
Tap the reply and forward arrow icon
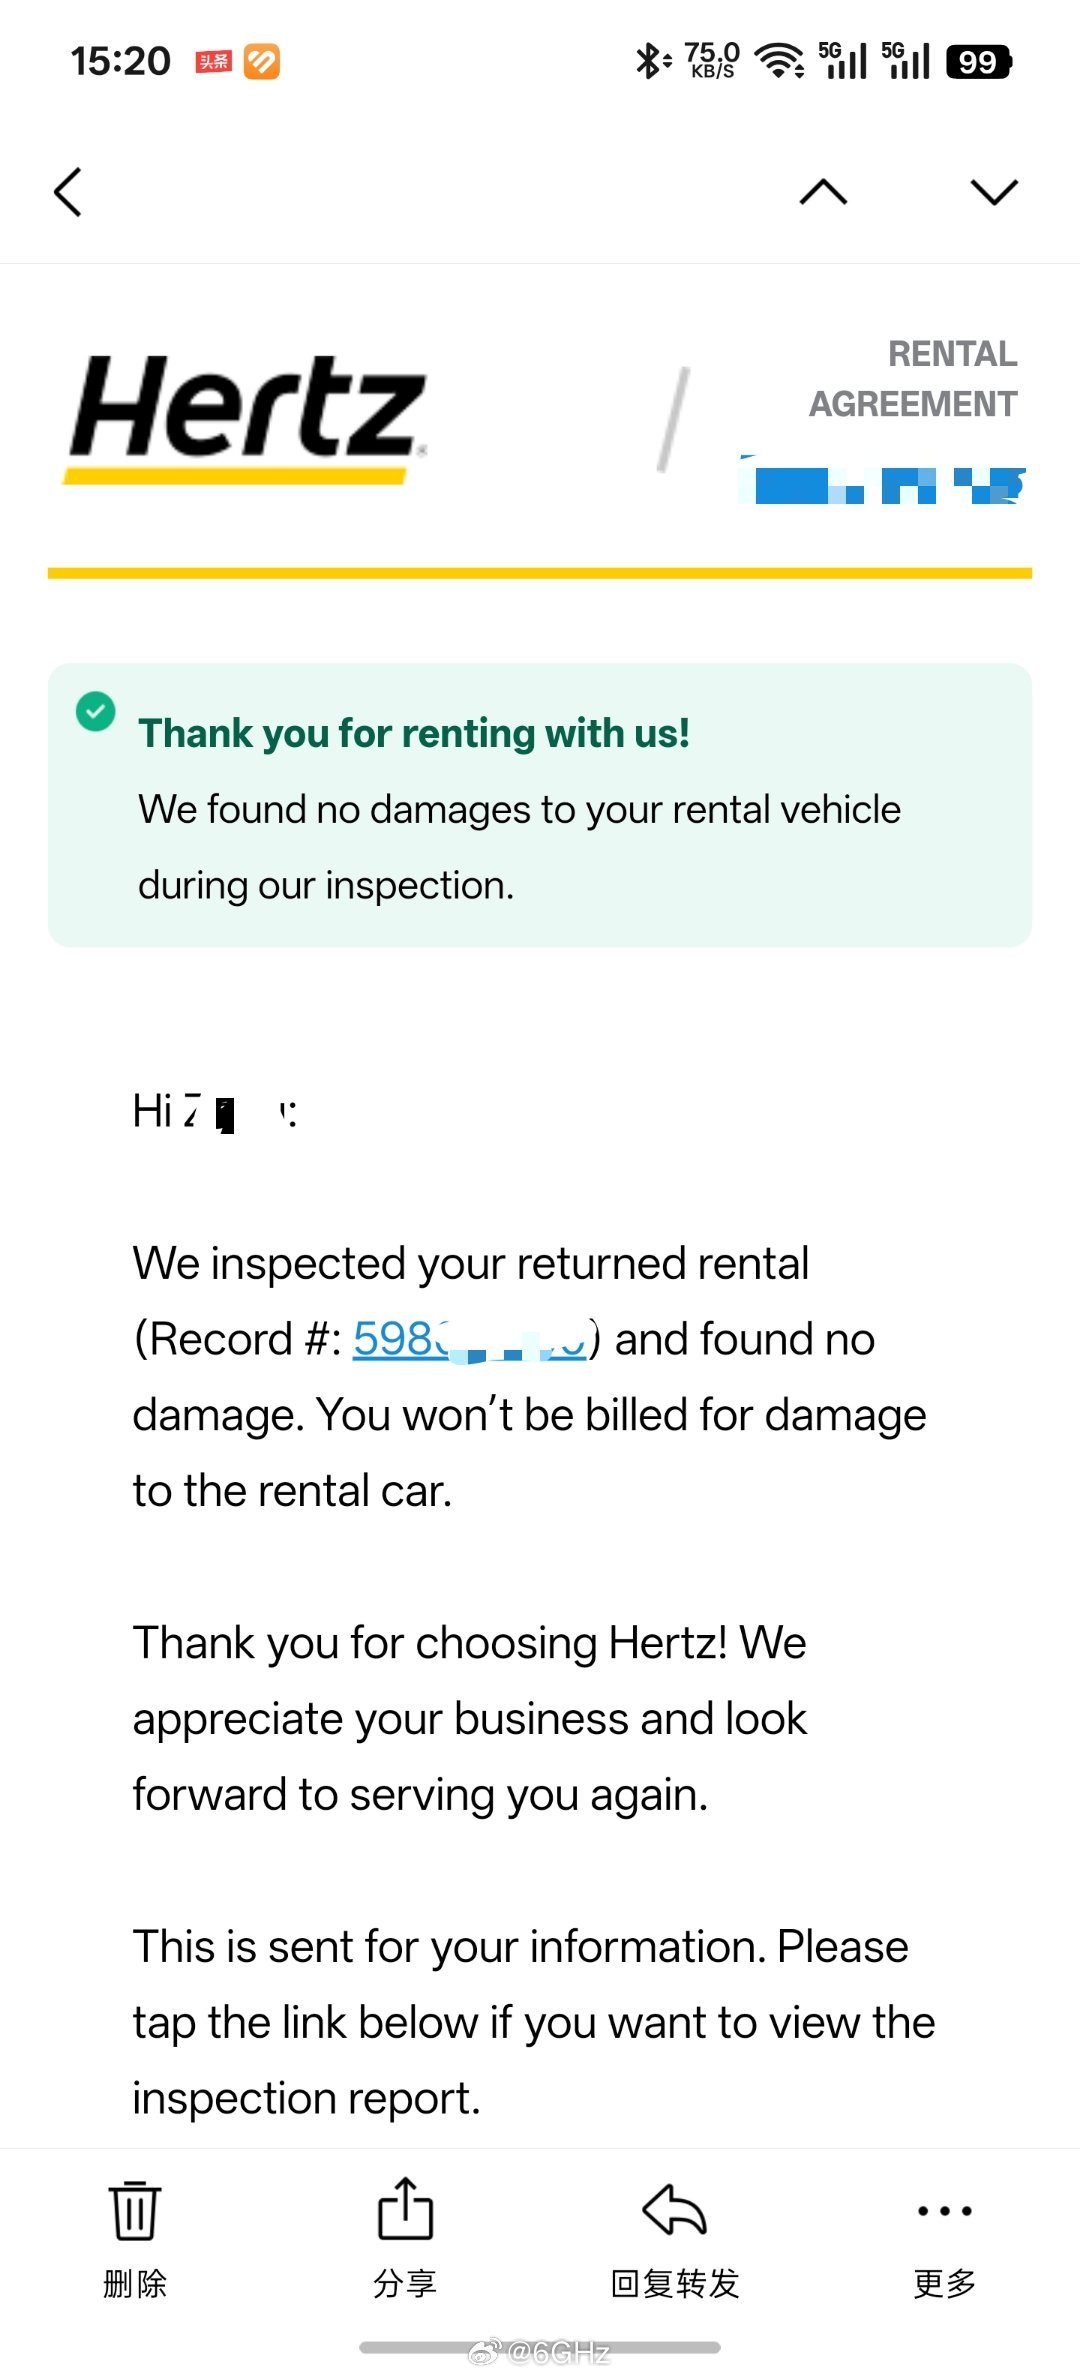tap(675, 2209)
